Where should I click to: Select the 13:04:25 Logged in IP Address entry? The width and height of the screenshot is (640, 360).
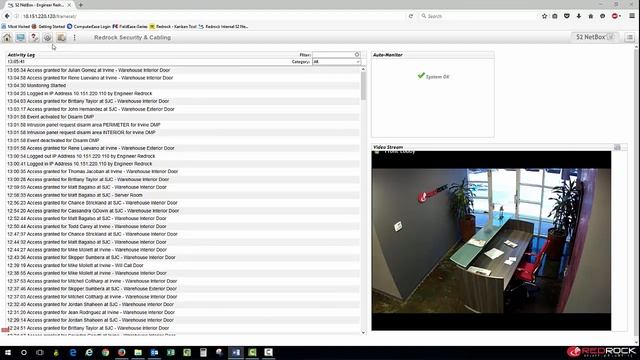pyautogui.click(x=183, y=93)
